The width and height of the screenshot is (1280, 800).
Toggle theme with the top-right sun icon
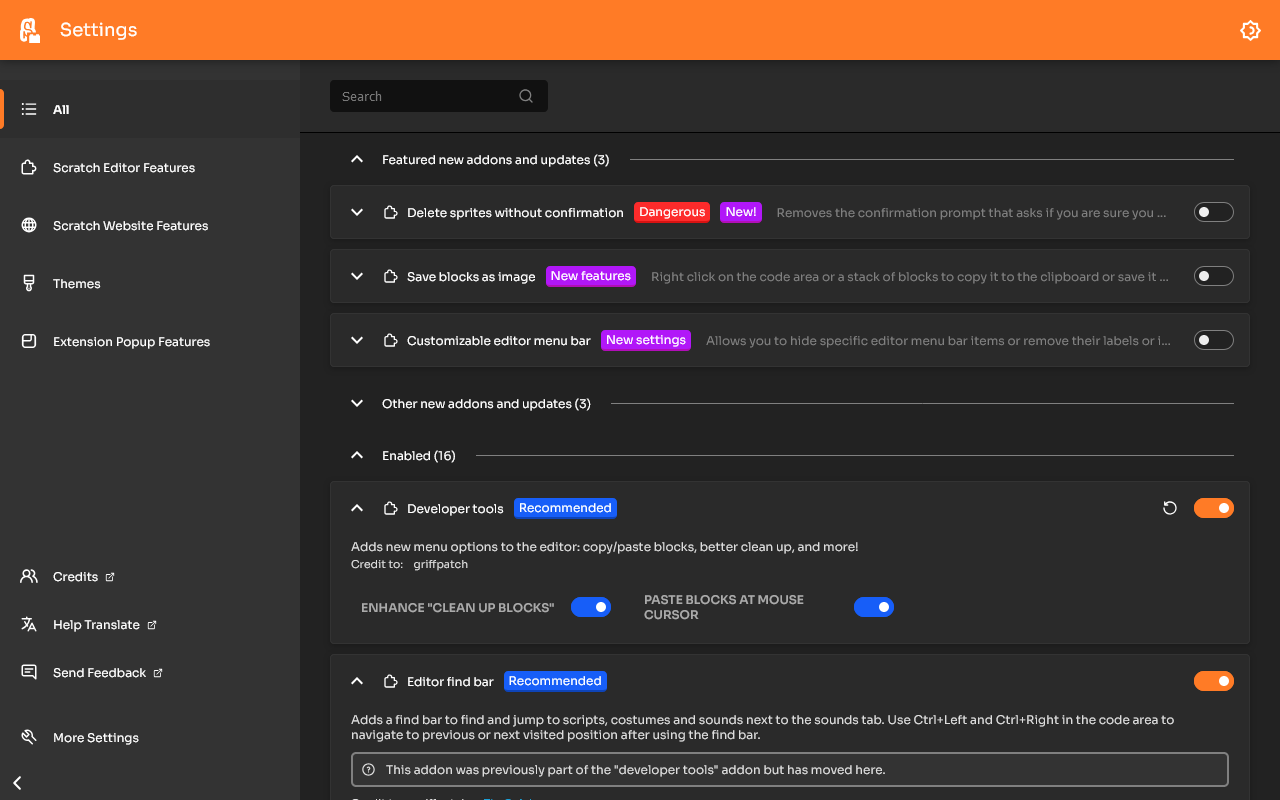pyautogui.click(x=1250, y=30)
